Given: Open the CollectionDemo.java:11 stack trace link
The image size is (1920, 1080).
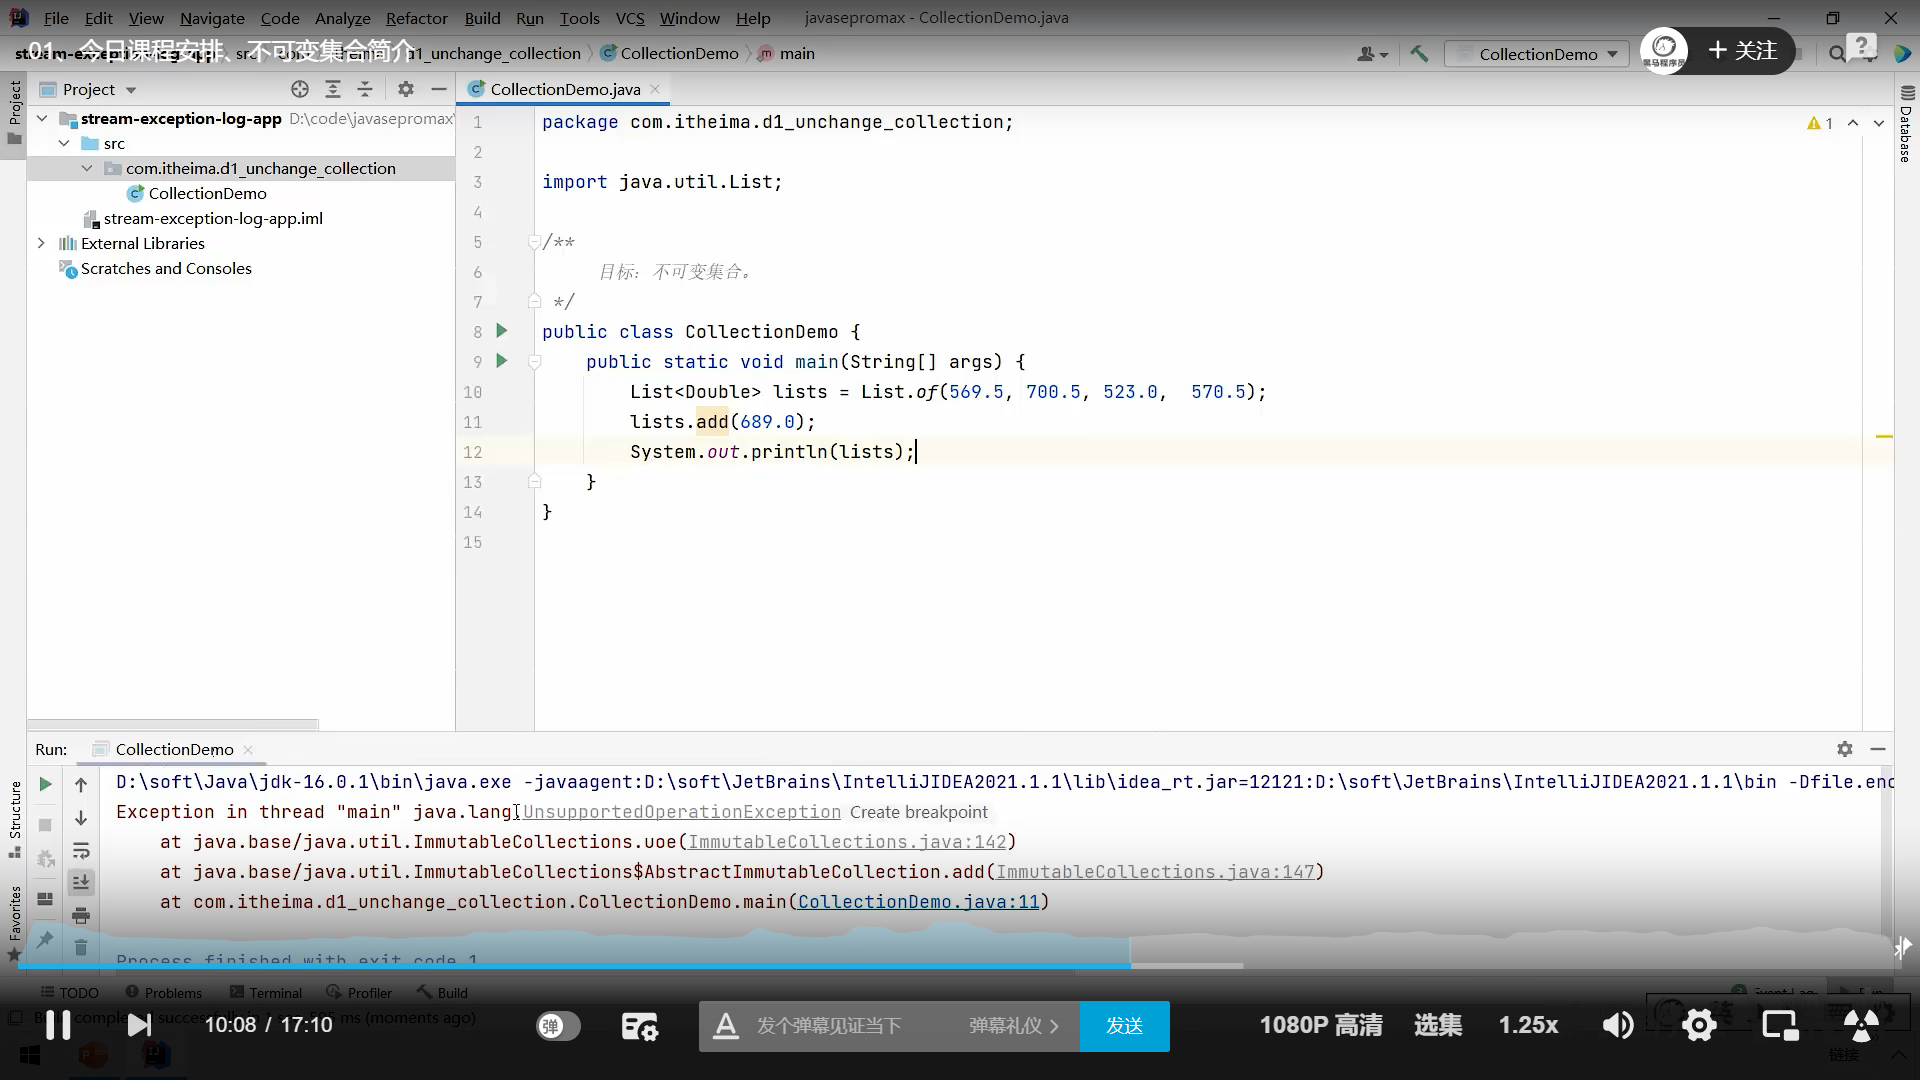Looking at the screenshot, I should click(918, 902).
